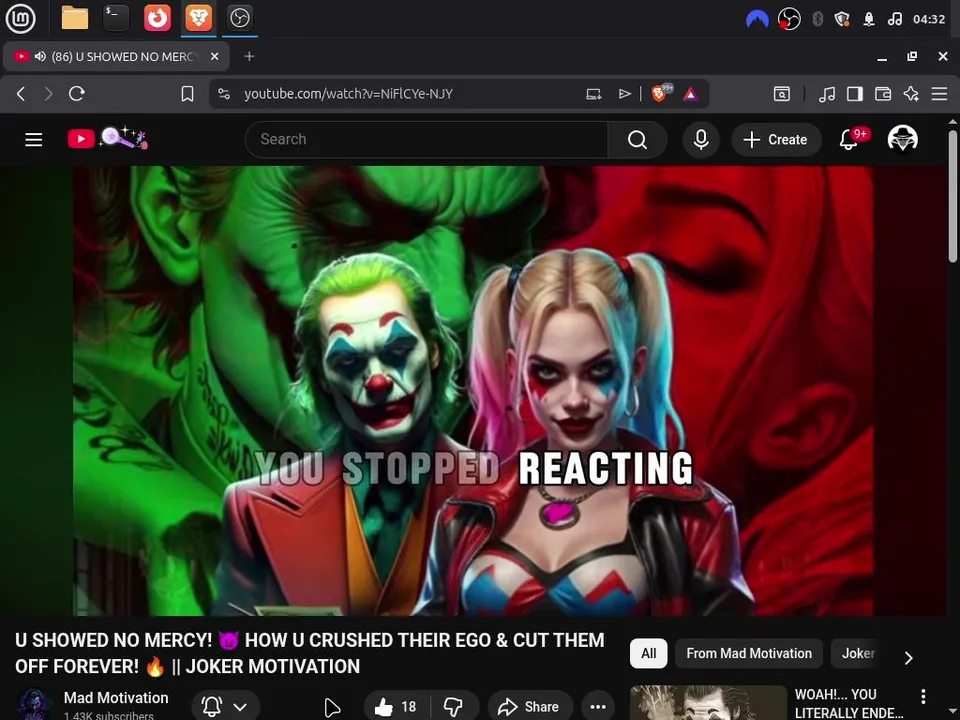View site settings icon in address bar

[224, 94]
